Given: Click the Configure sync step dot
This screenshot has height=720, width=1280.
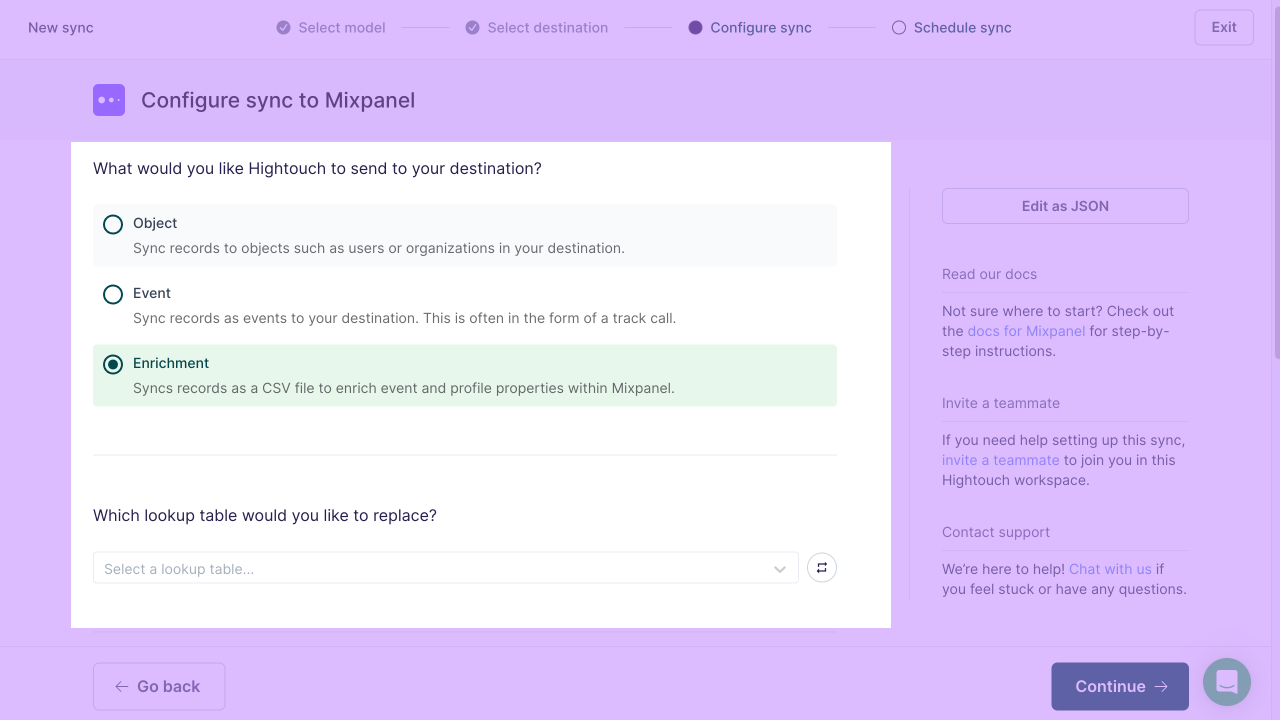Looking at the screenshot, I should tap(696, 28).
